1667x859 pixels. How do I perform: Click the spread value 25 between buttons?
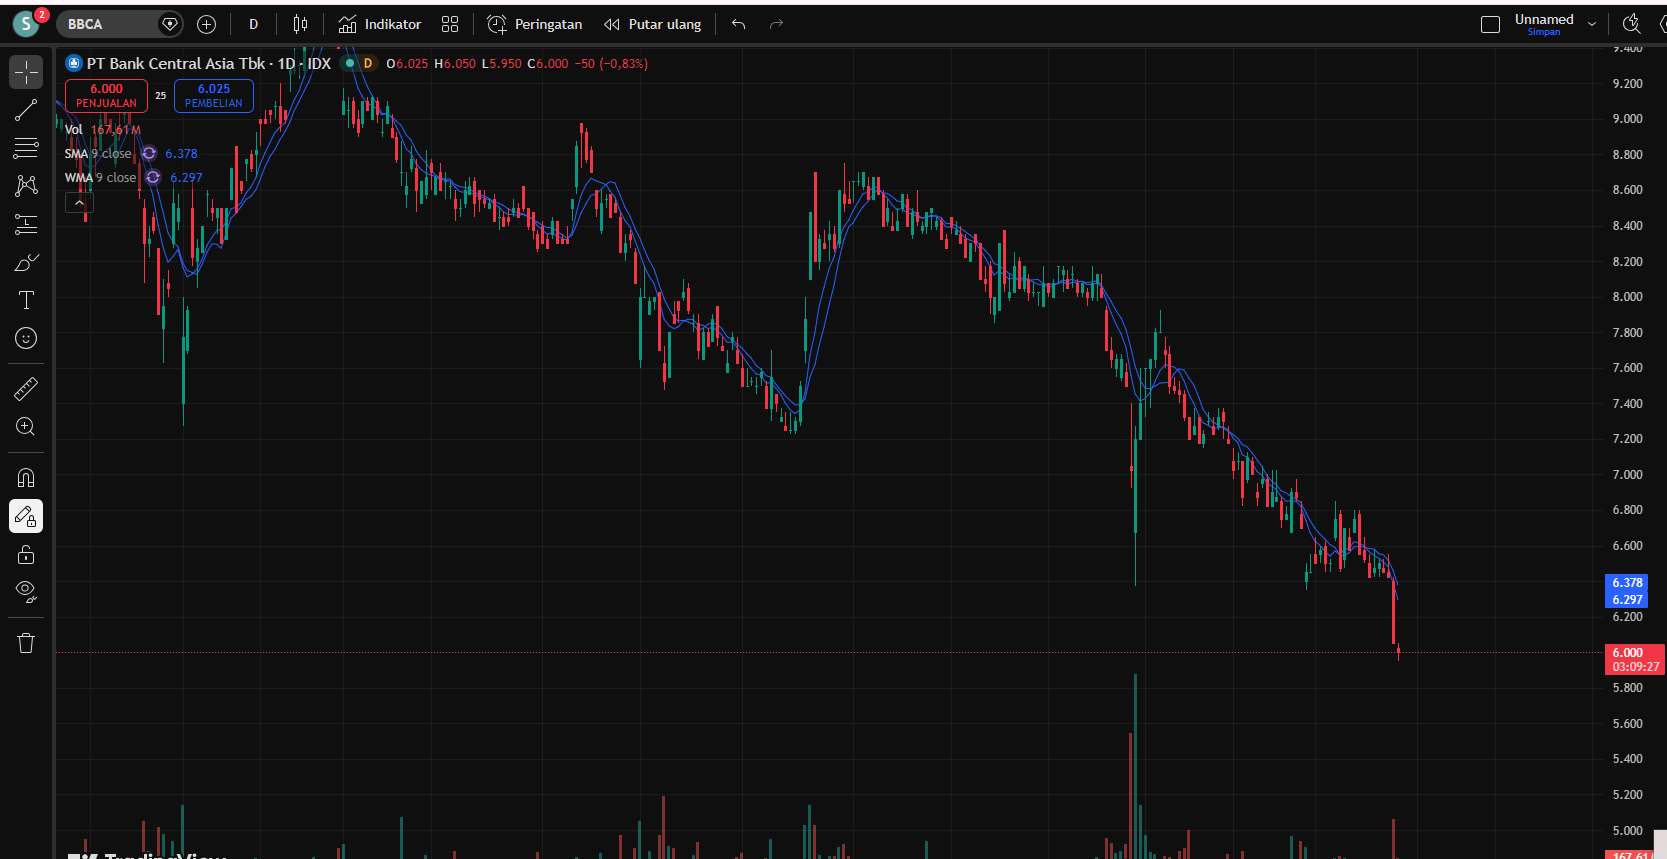[161, 96]
